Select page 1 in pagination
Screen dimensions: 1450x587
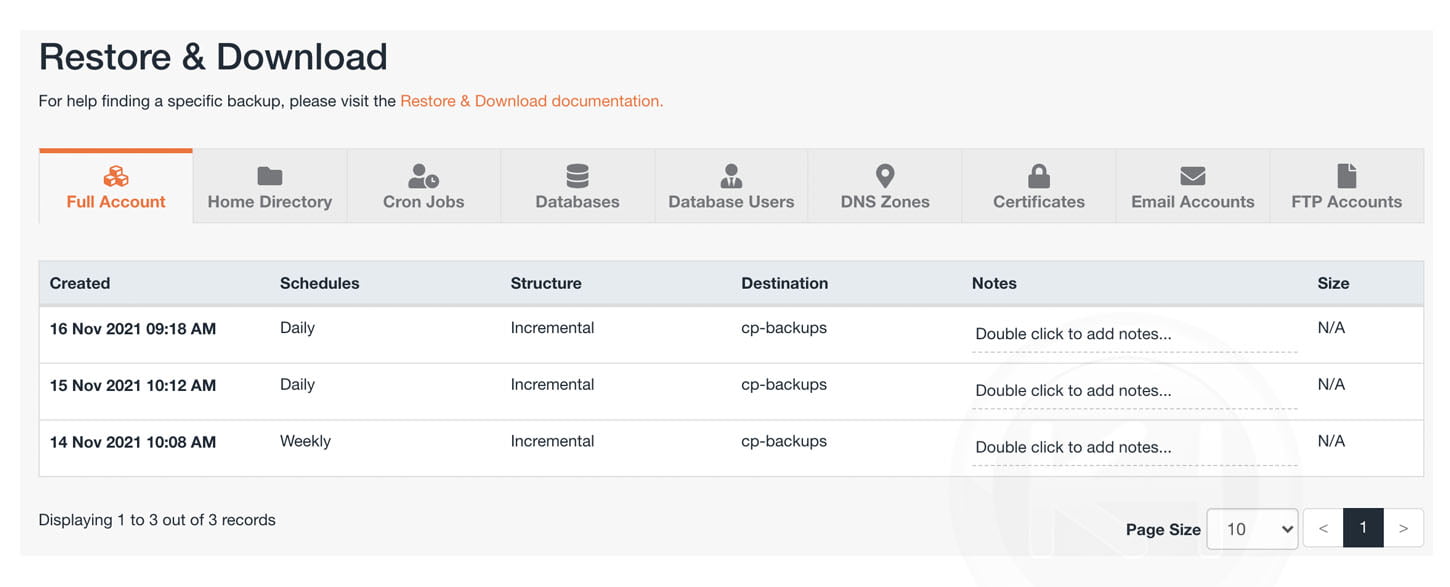1363,528
